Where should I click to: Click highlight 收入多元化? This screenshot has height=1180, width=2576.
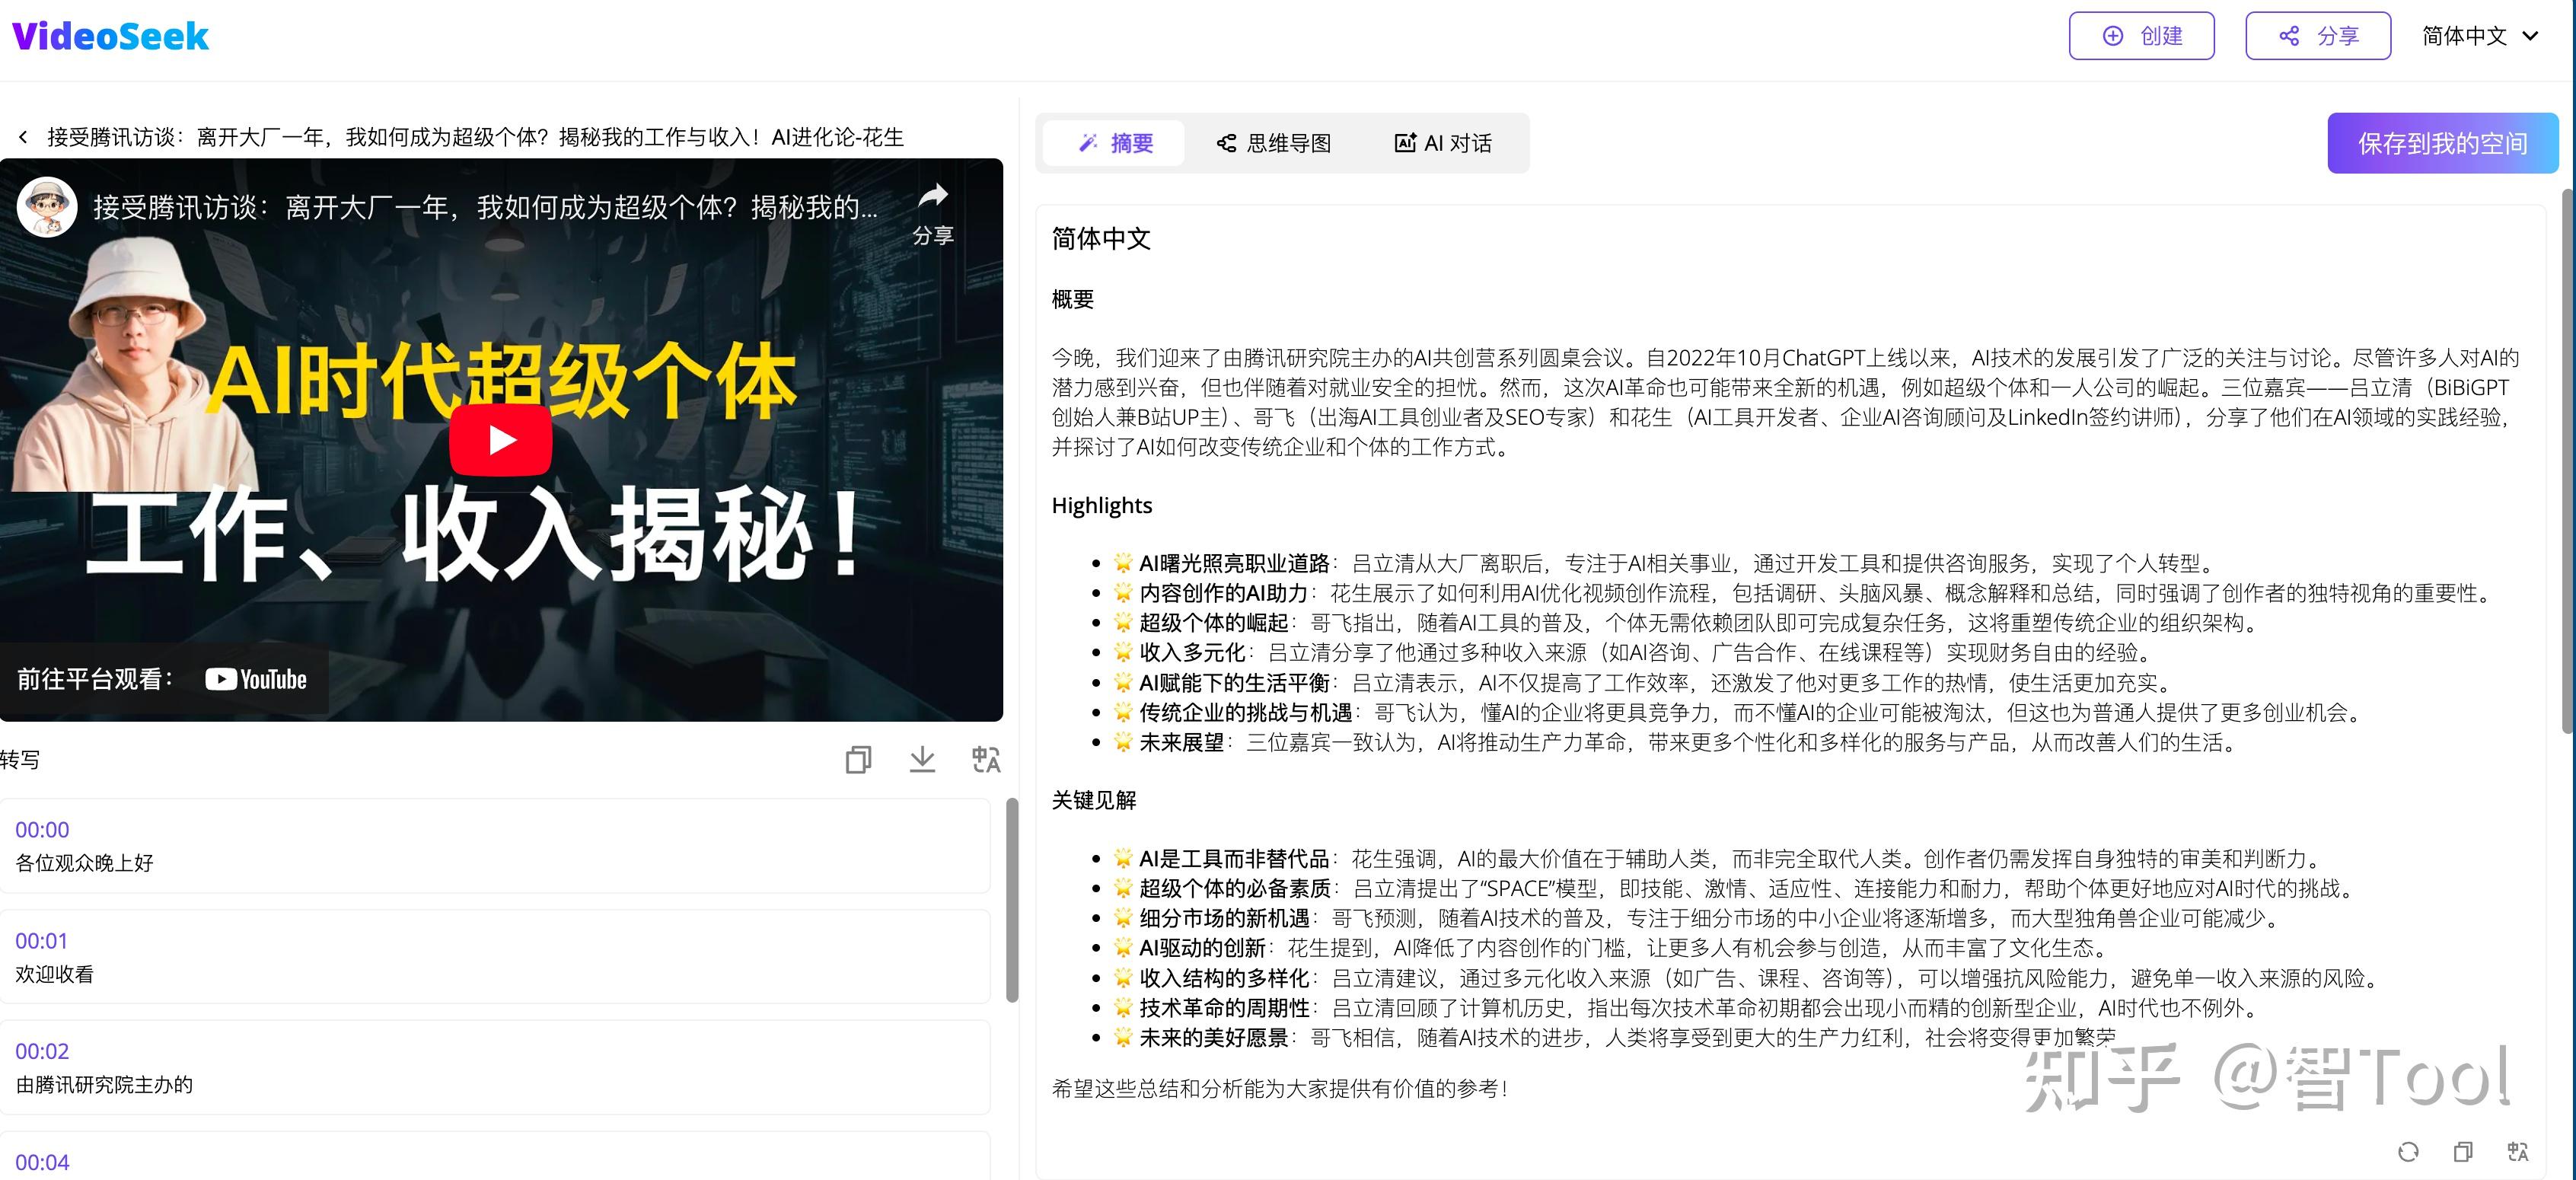(x=1192, y=653)
